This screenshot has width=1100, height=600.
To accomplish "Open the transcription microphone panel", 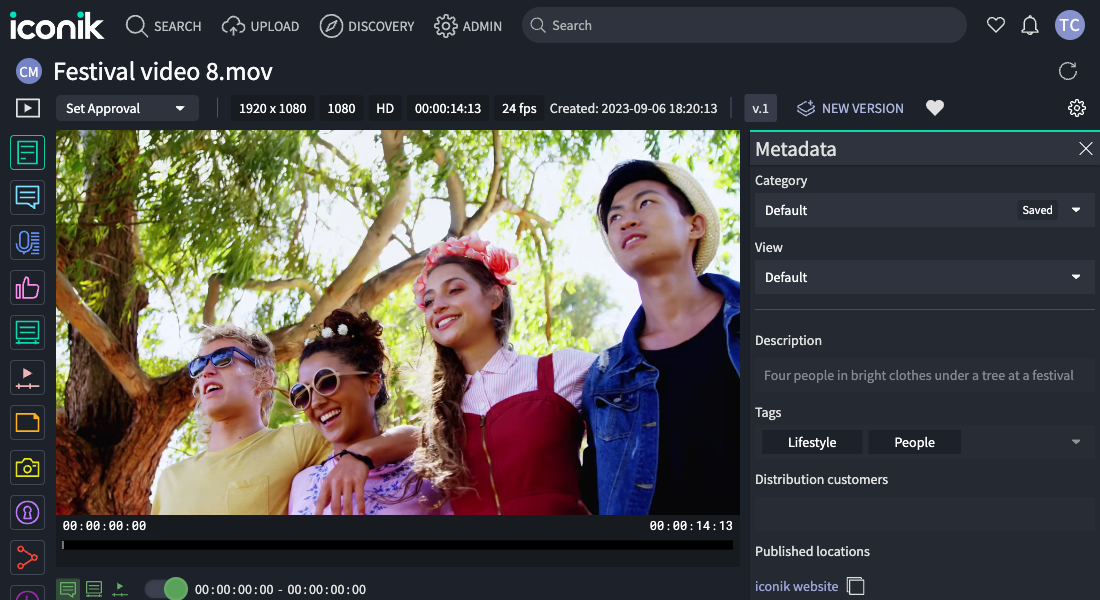I will coord(27,242).
